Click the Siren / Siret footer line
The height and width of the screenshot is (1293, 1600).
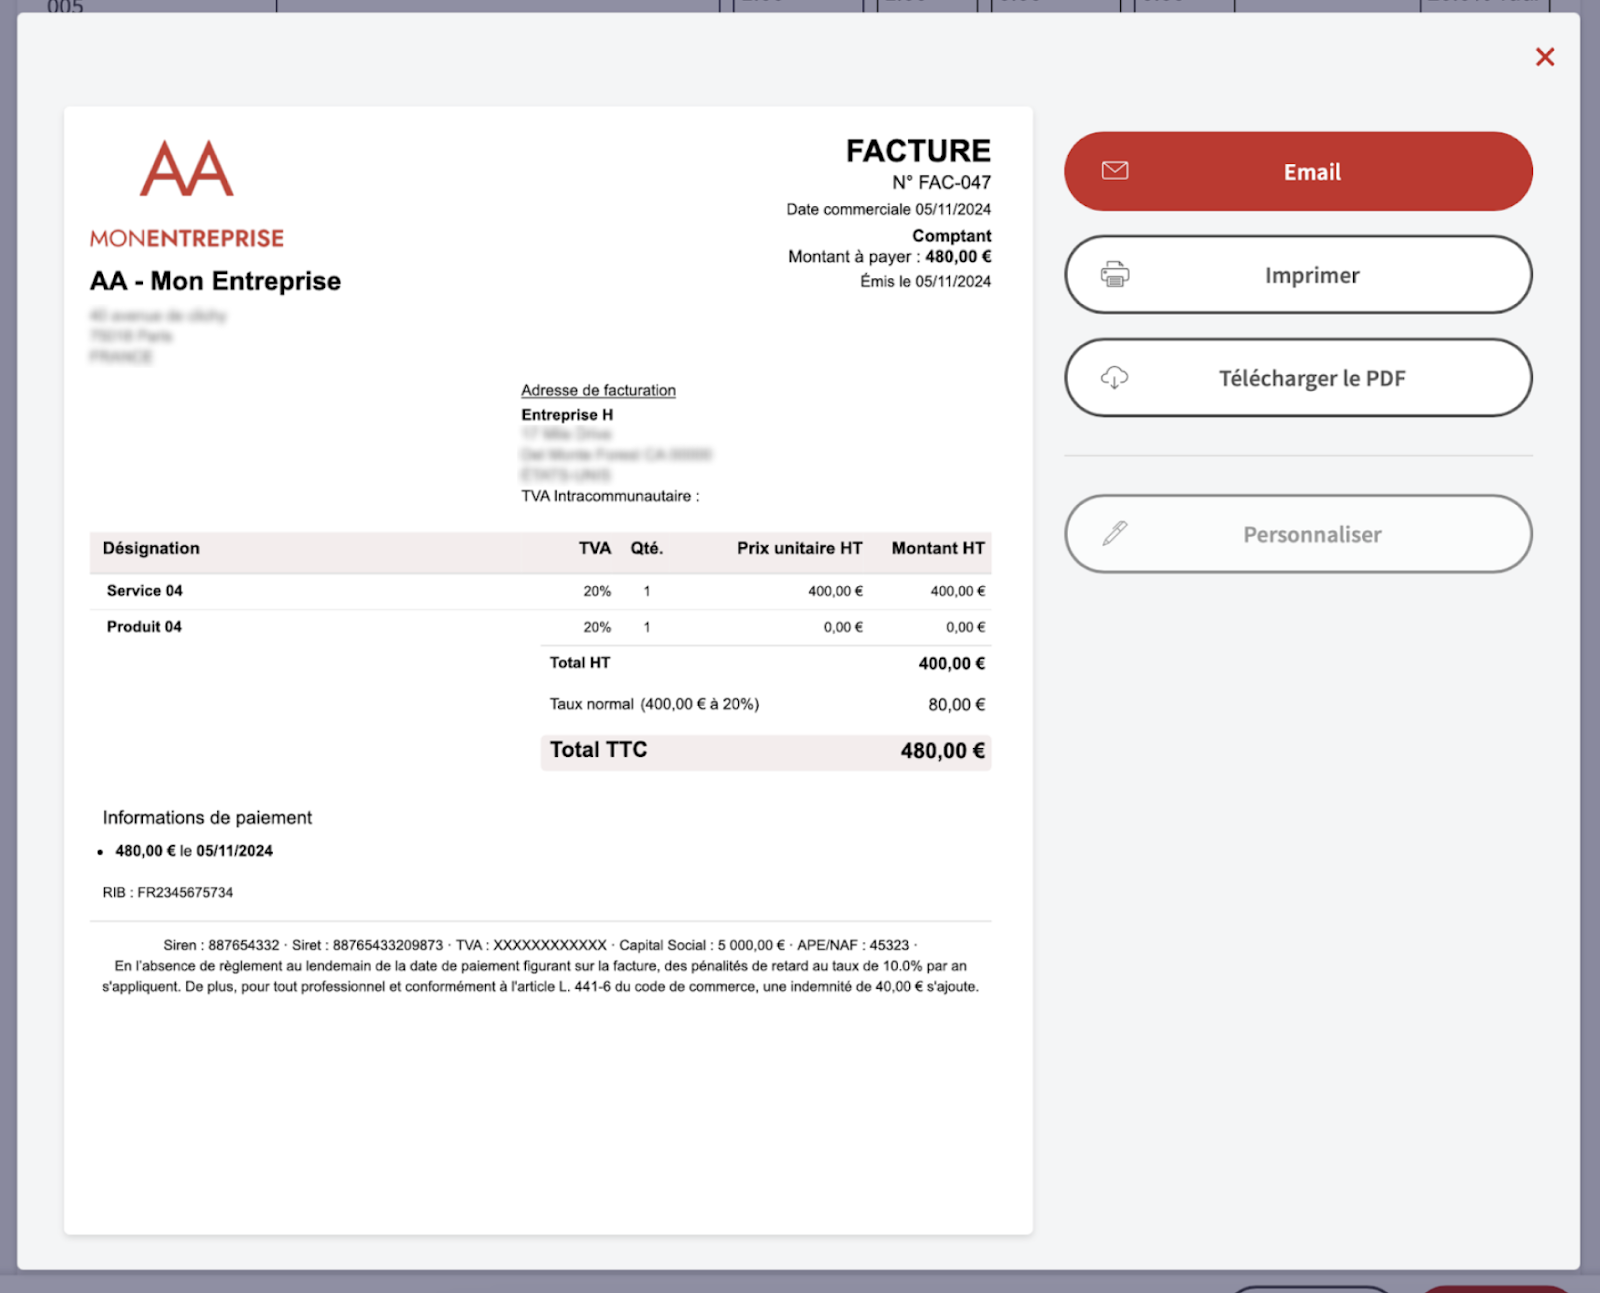coord(540,945)
